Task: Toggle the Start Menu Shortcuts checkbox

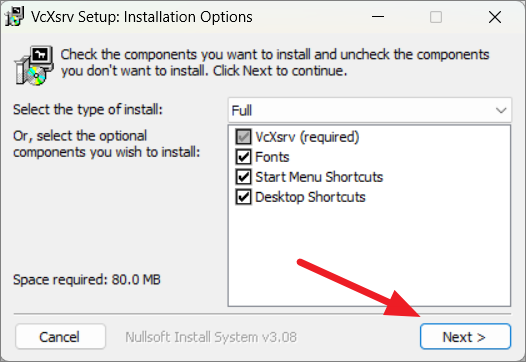Action: click(243, 177)
